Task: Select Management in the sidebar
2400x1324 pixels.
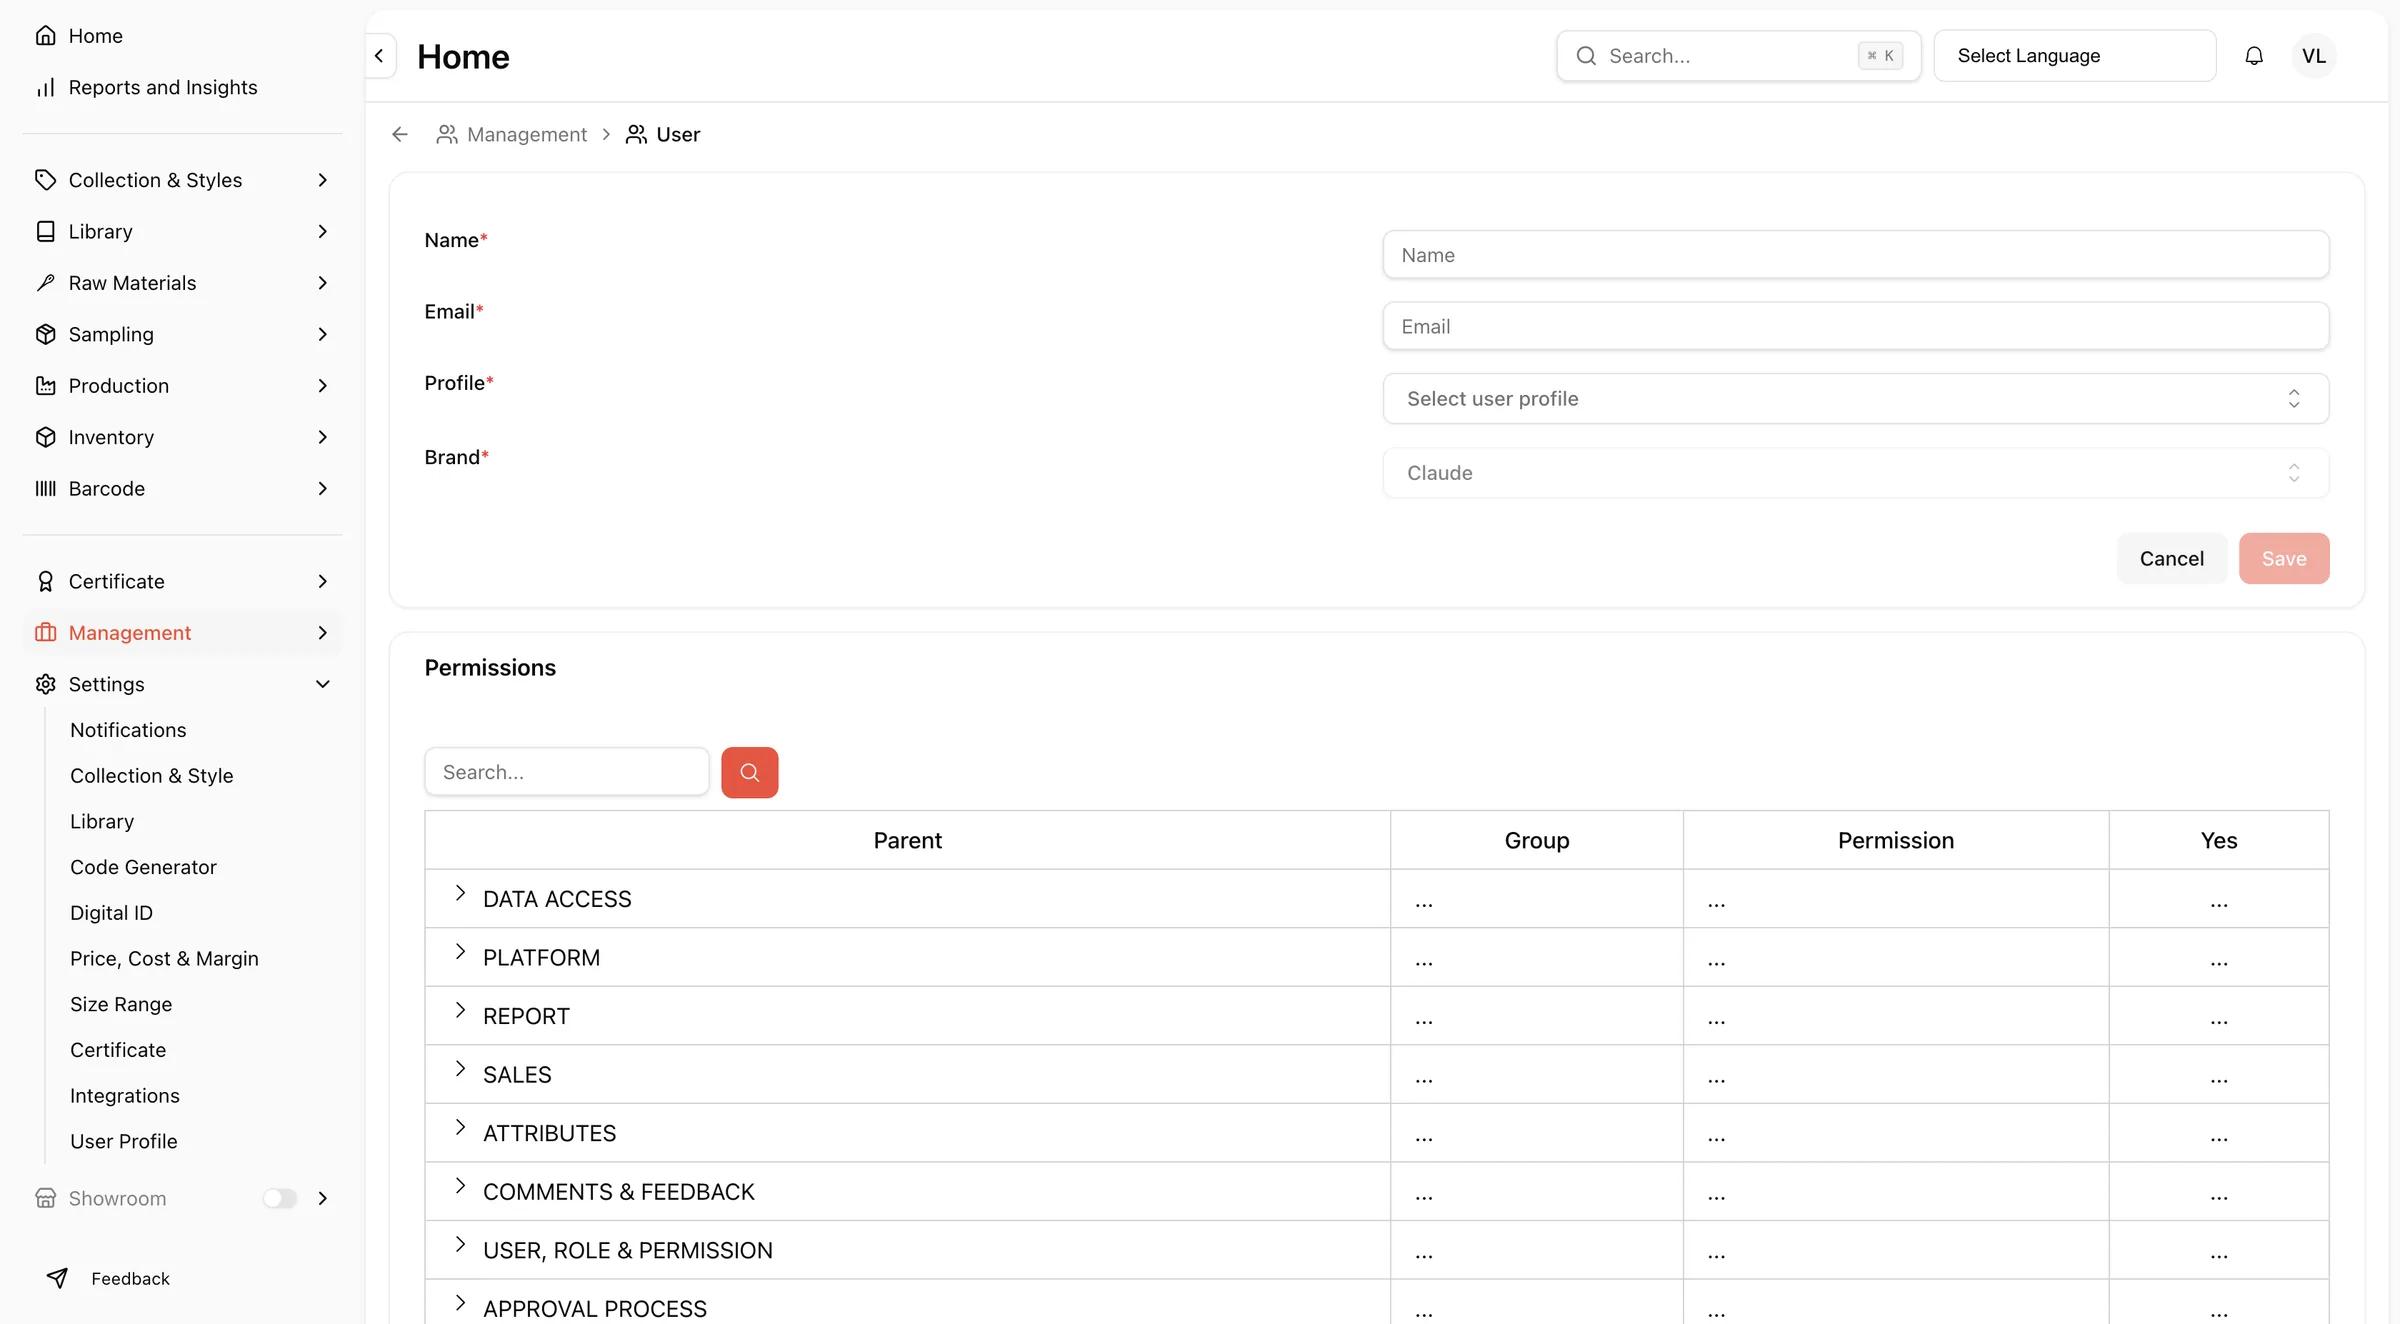Action: click(182, 633)
